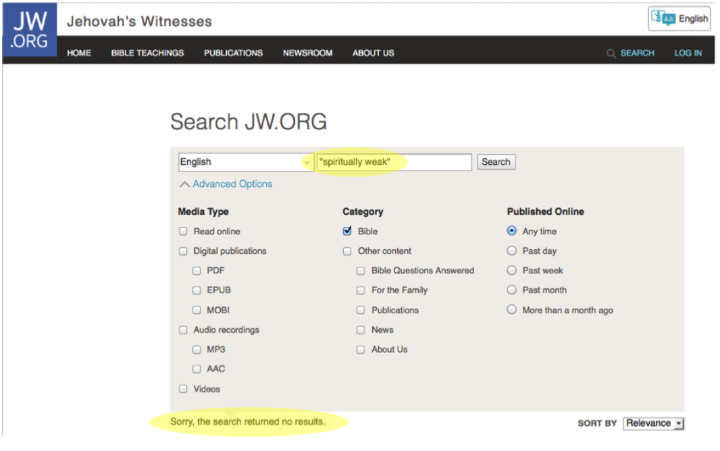The image size is (720, 451).
Task: Click the JW.ORG logo
Action: (30, 30)
